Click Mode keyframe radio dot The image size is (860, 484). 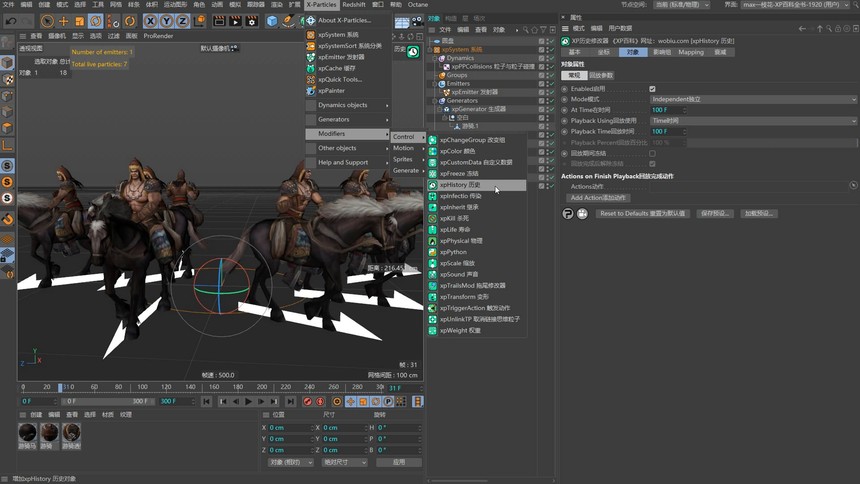(x=564, y=99)
